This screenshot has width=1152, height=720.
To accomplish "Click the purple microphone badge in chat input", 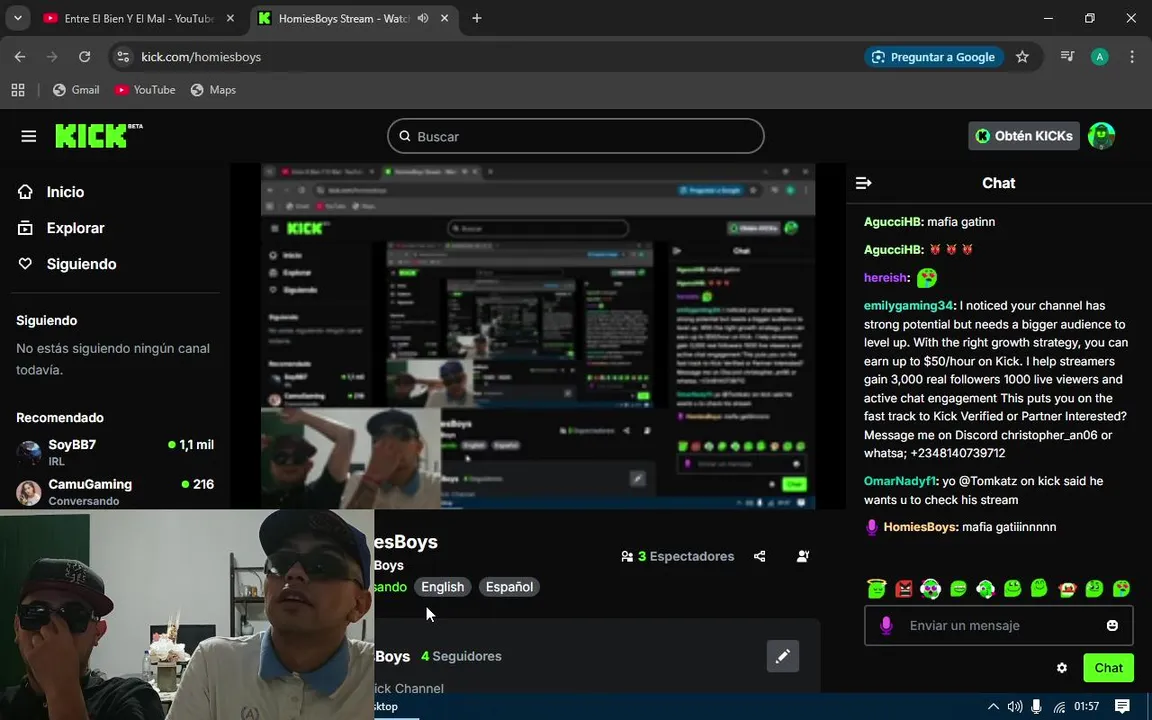I will tap(886, 625).
